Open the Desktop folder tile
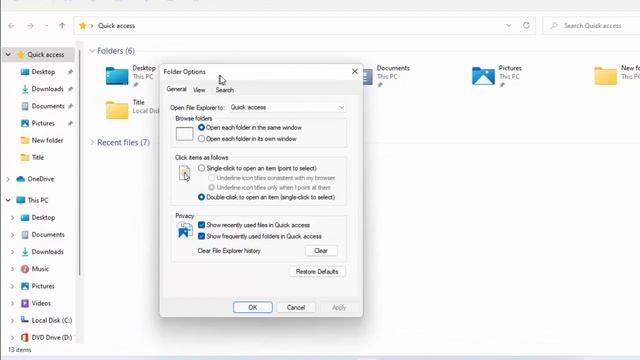640x360 pixels. coord(131,76)
